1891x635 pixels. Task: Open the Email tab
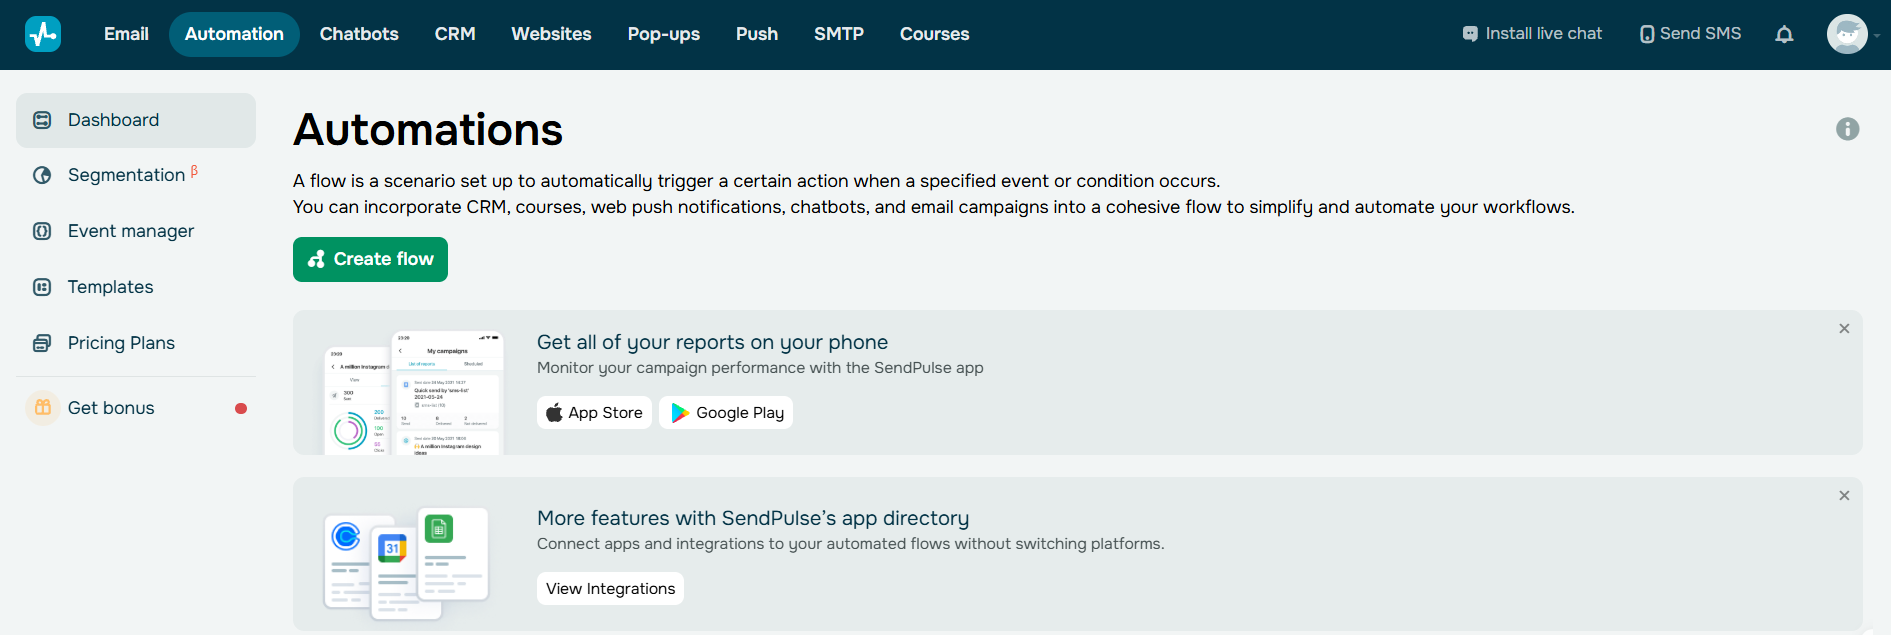126,34
